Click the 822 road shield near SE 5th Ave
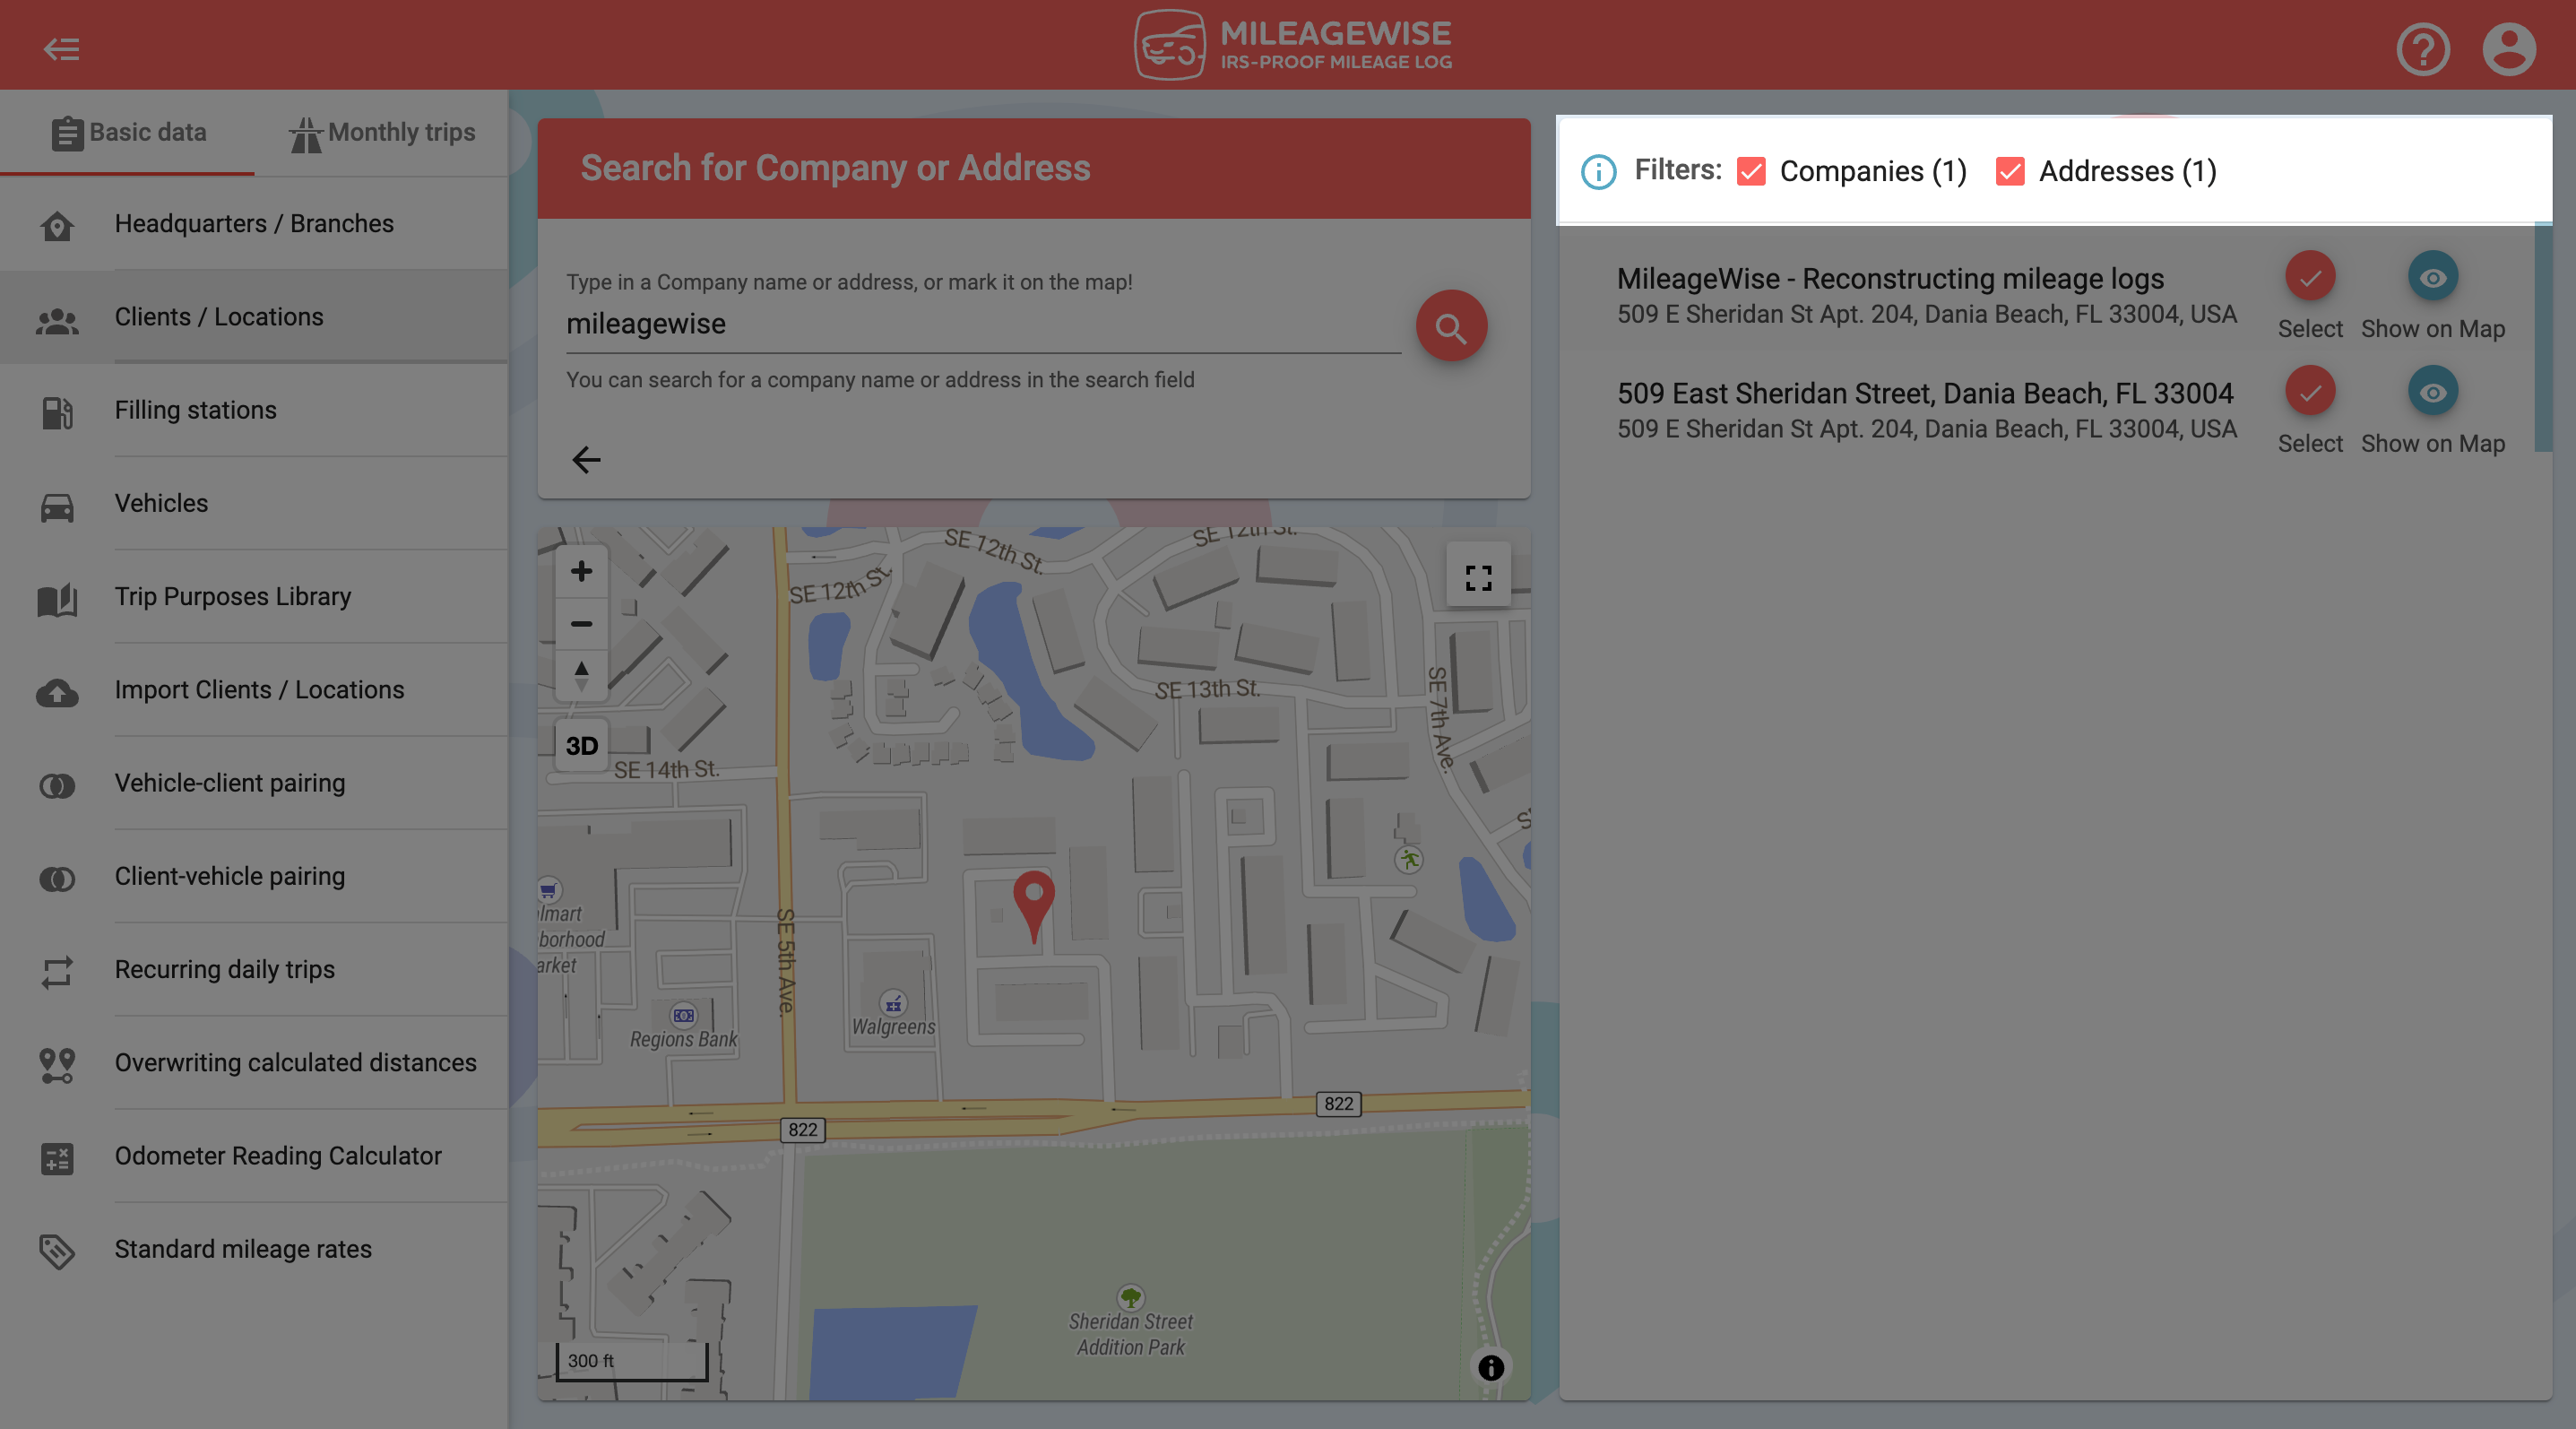Image resolution: width=2576 pixels, height=1429 pixels. pyautogui.click(x=803, y=1130)
